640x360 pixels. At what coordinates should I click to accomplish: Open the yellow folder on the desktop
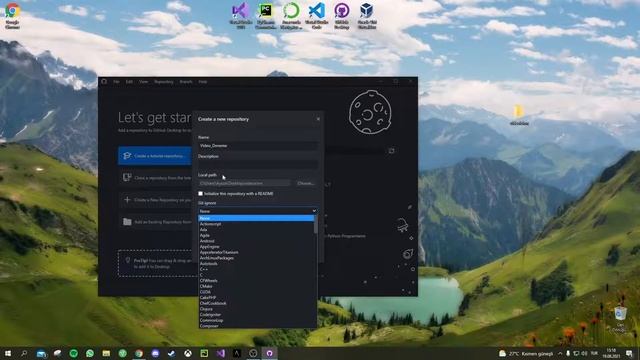coord(519,115)
